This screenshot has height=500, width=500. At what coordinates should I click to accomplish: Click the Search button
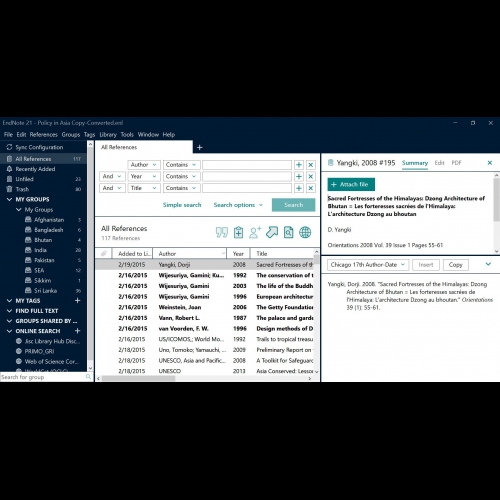293,205
